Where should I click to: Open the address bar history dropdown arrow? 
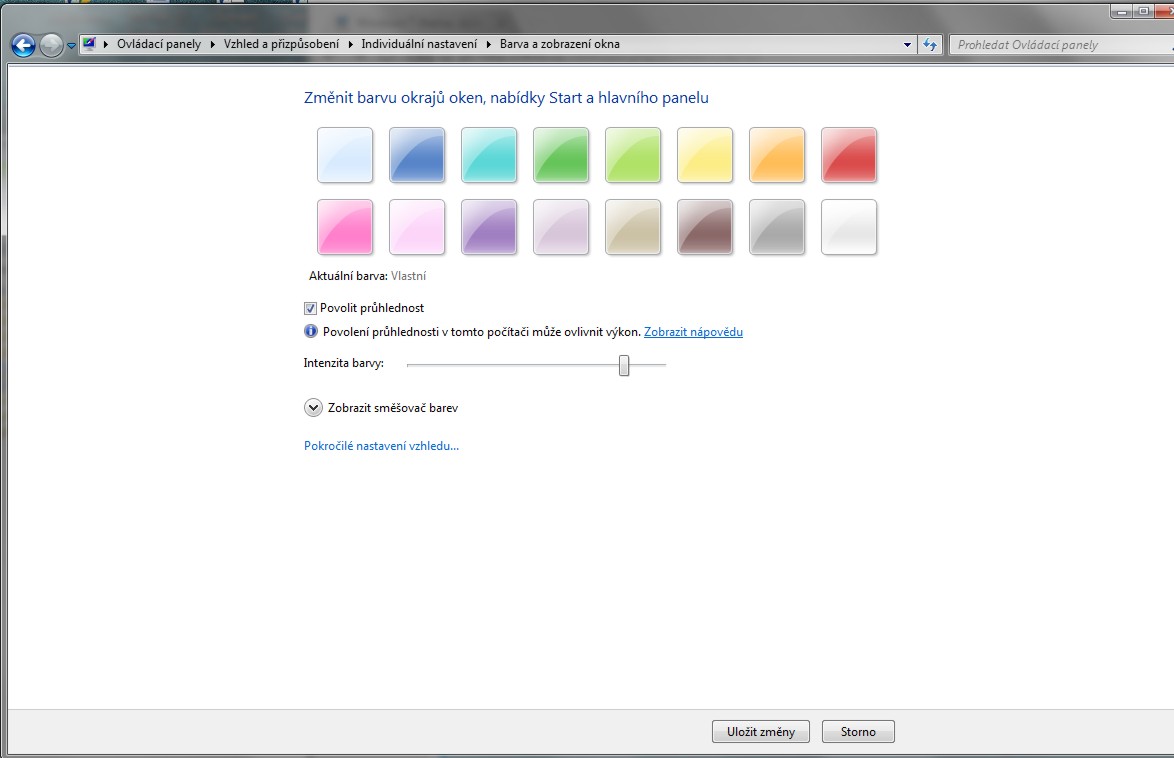[x=907, y=45]
